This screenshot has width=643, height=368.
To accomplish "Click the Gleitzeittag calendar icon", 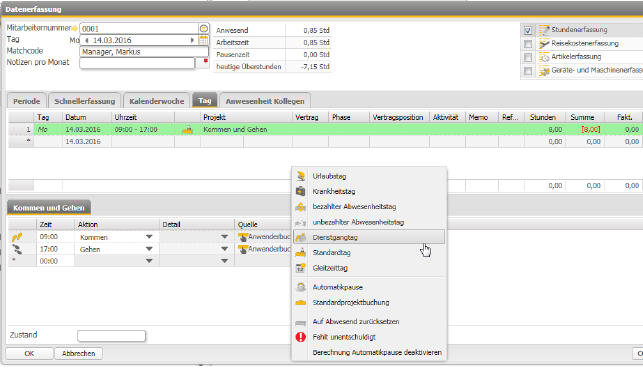I will (301, 268).
